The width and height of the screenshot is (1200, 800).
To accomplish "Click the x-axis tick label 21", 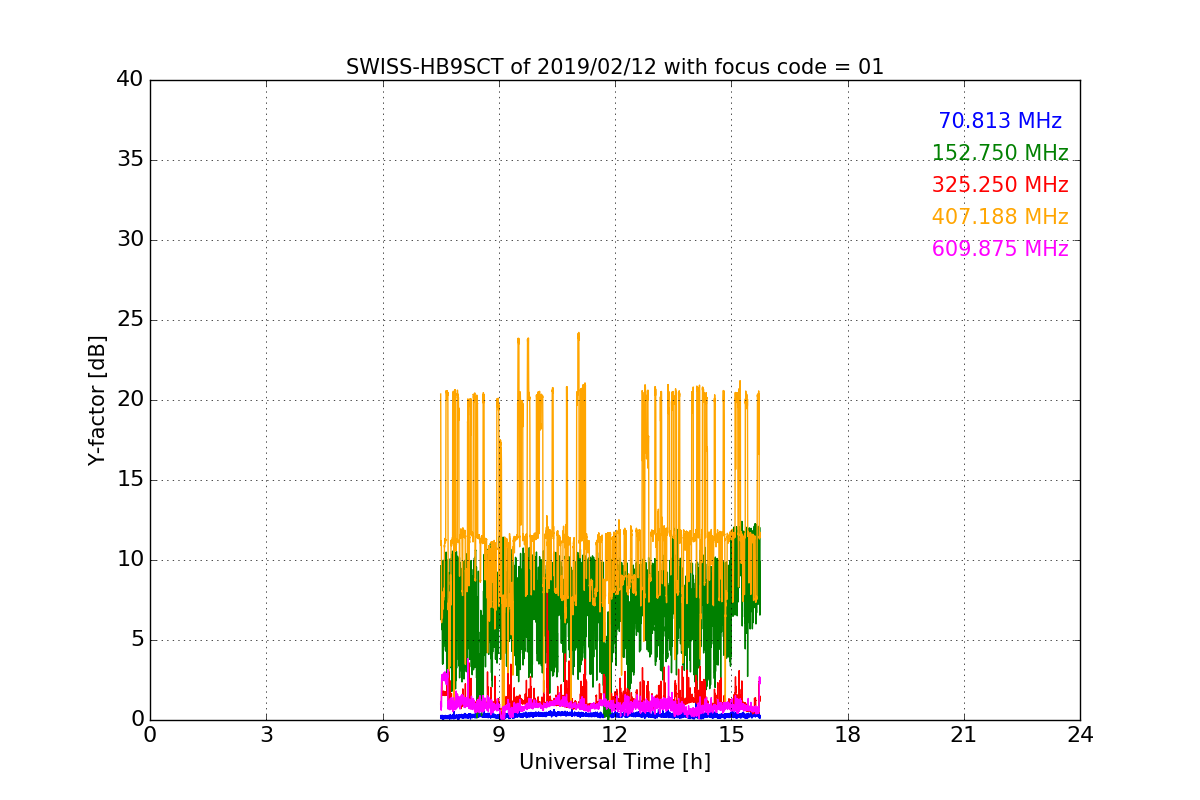I will pyautogui.click(x=964, y=735).
